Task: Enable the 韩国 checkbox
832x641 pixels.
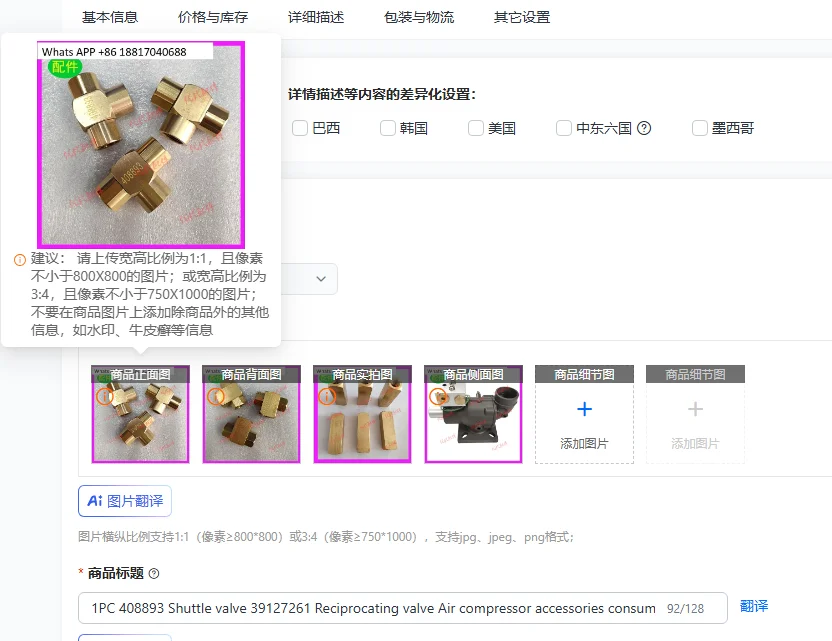Action: point(388,128)
